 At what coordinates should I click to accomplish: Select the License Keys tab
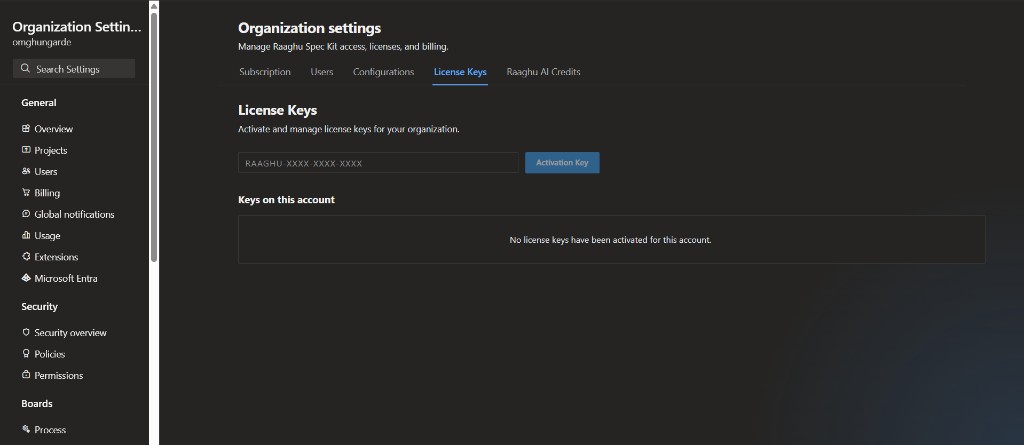coord(460,72)
